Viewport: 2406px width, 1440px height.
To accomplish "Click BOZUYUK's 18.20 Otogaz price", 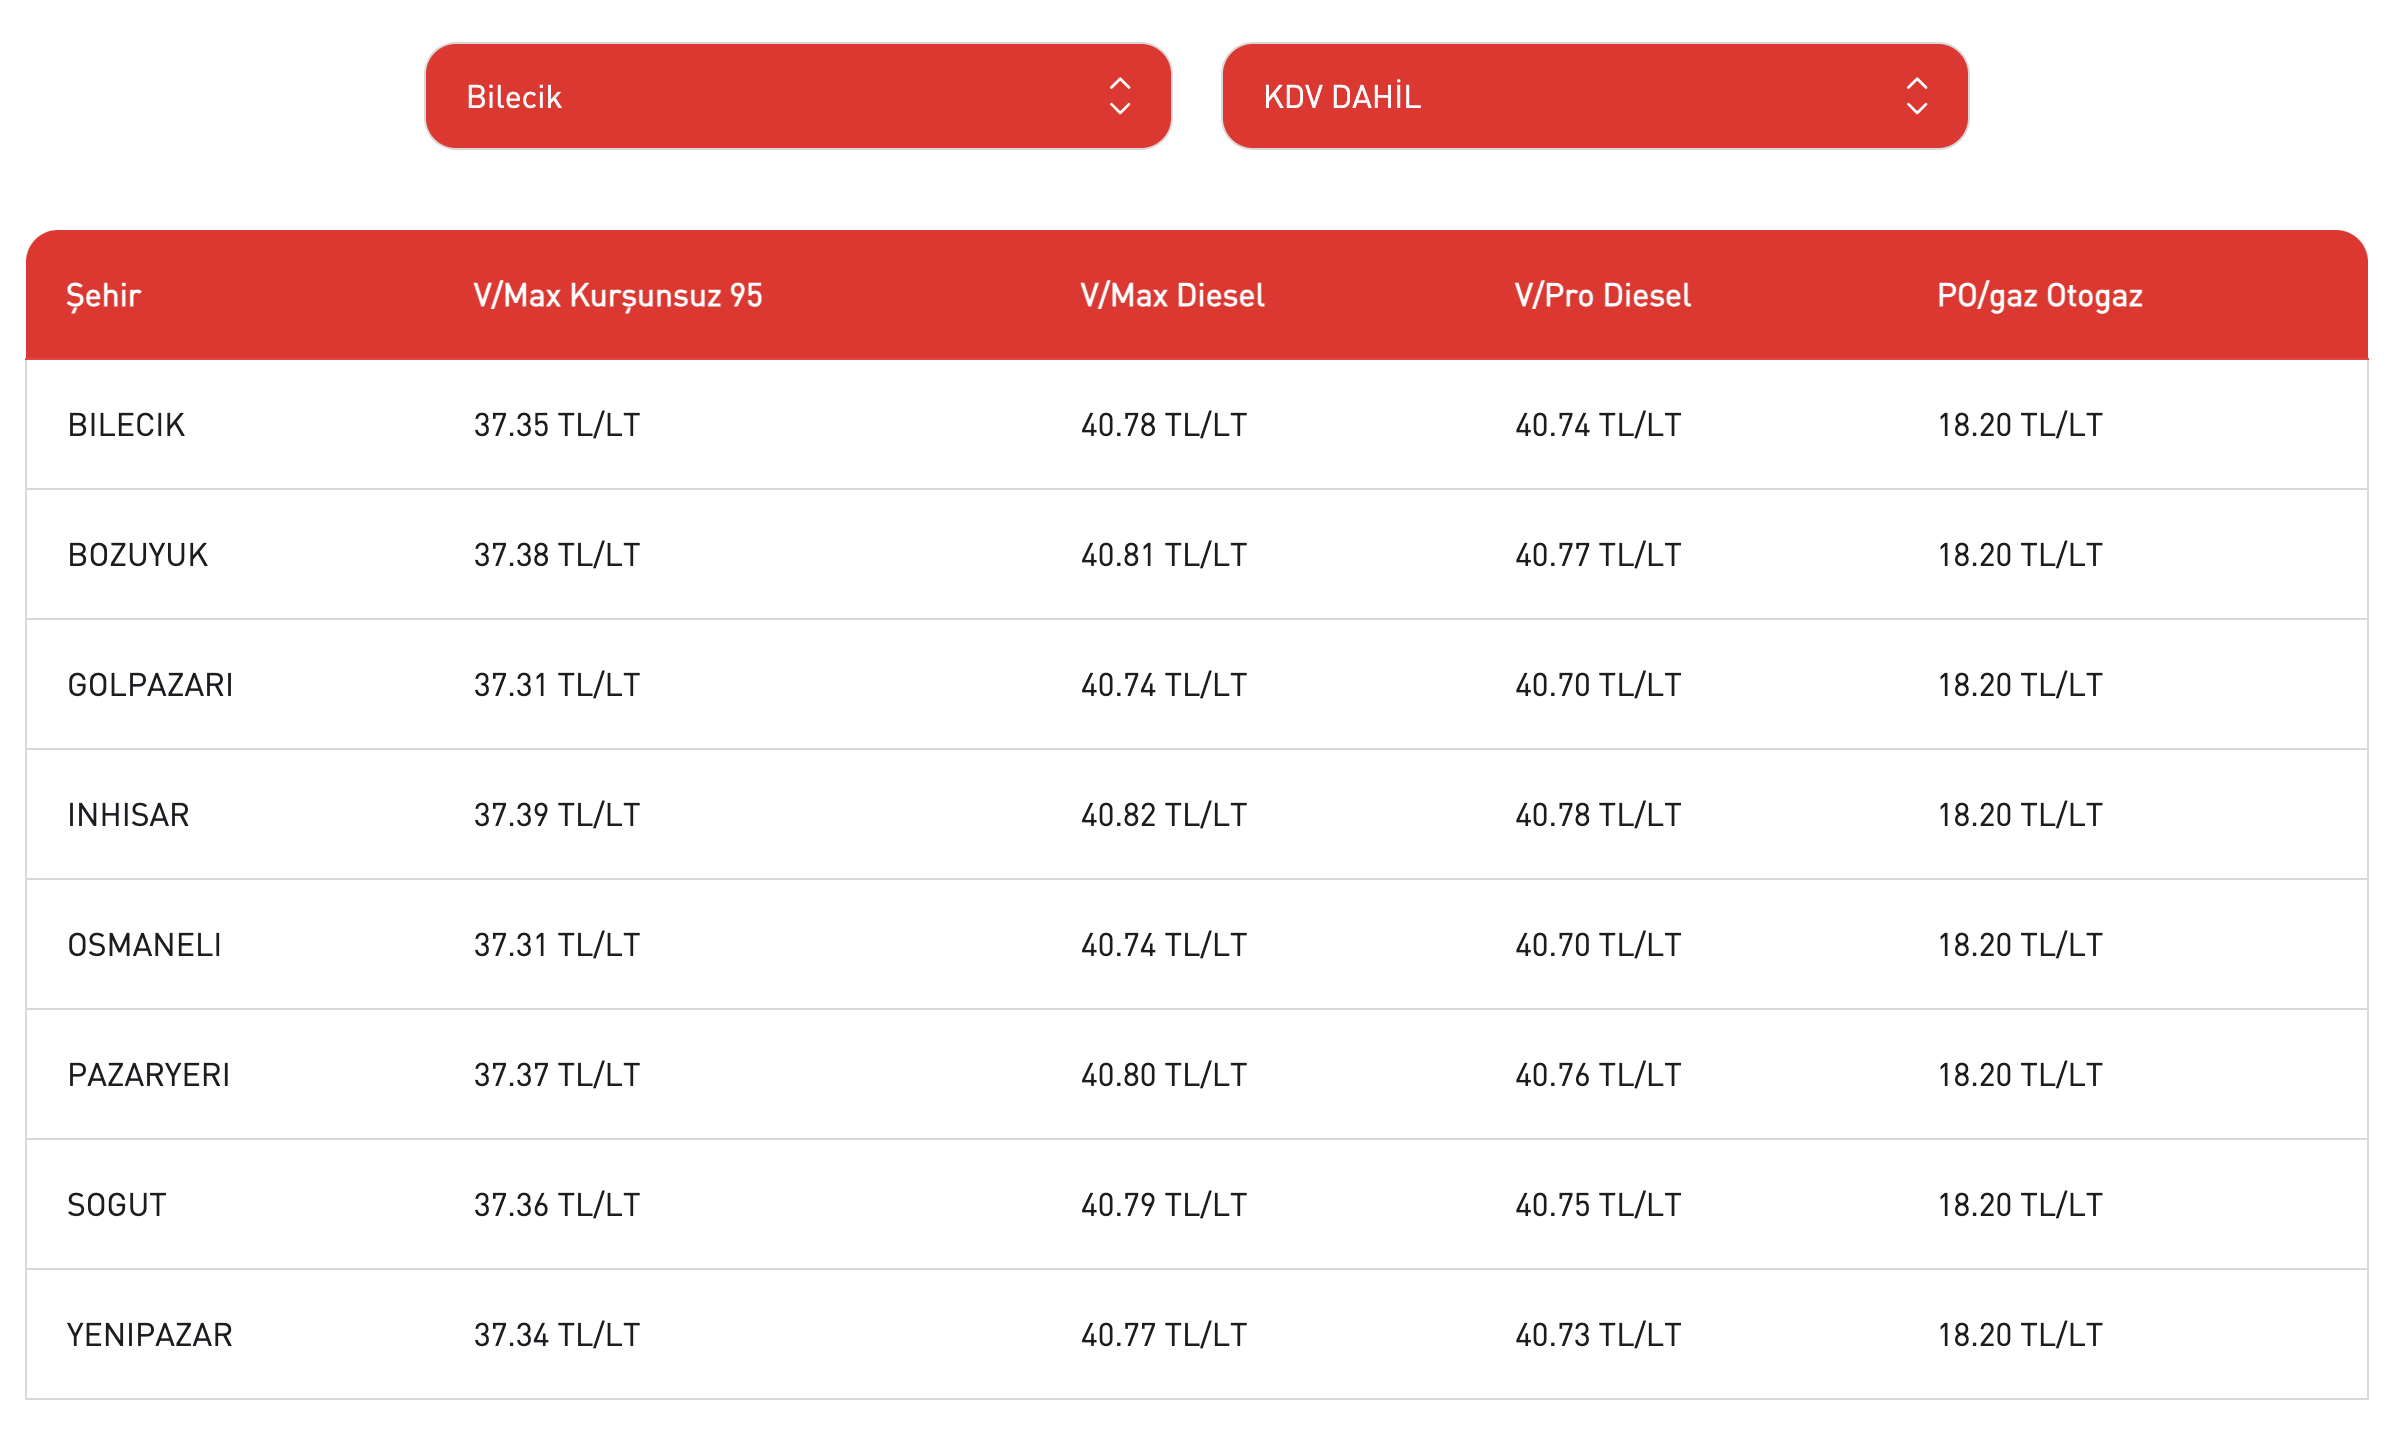I will 2020,555.
